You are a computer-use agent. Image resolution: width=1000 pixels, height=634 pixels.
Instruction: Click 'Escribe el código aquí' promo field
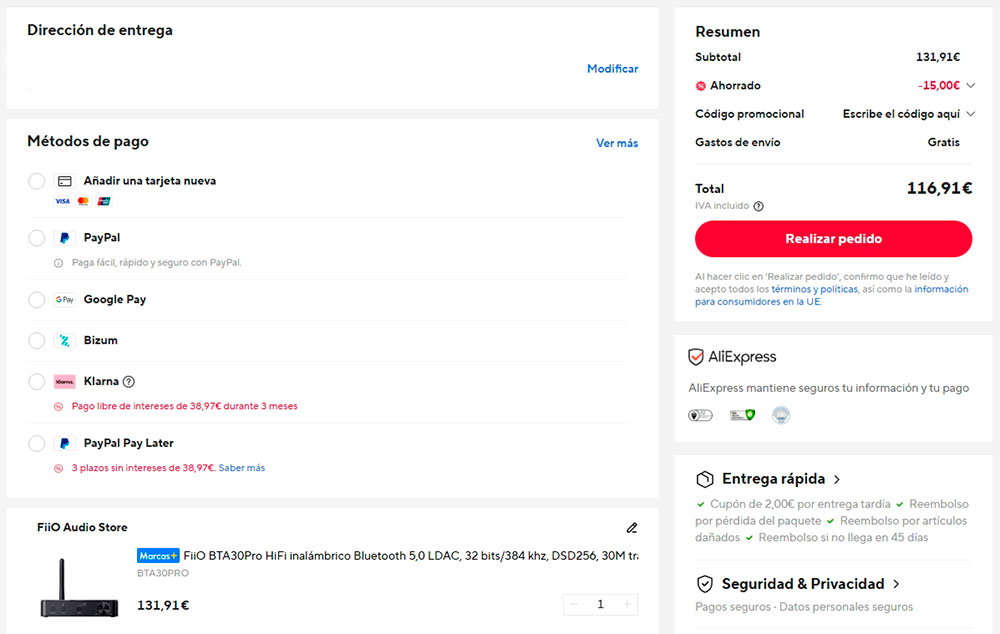901,114
